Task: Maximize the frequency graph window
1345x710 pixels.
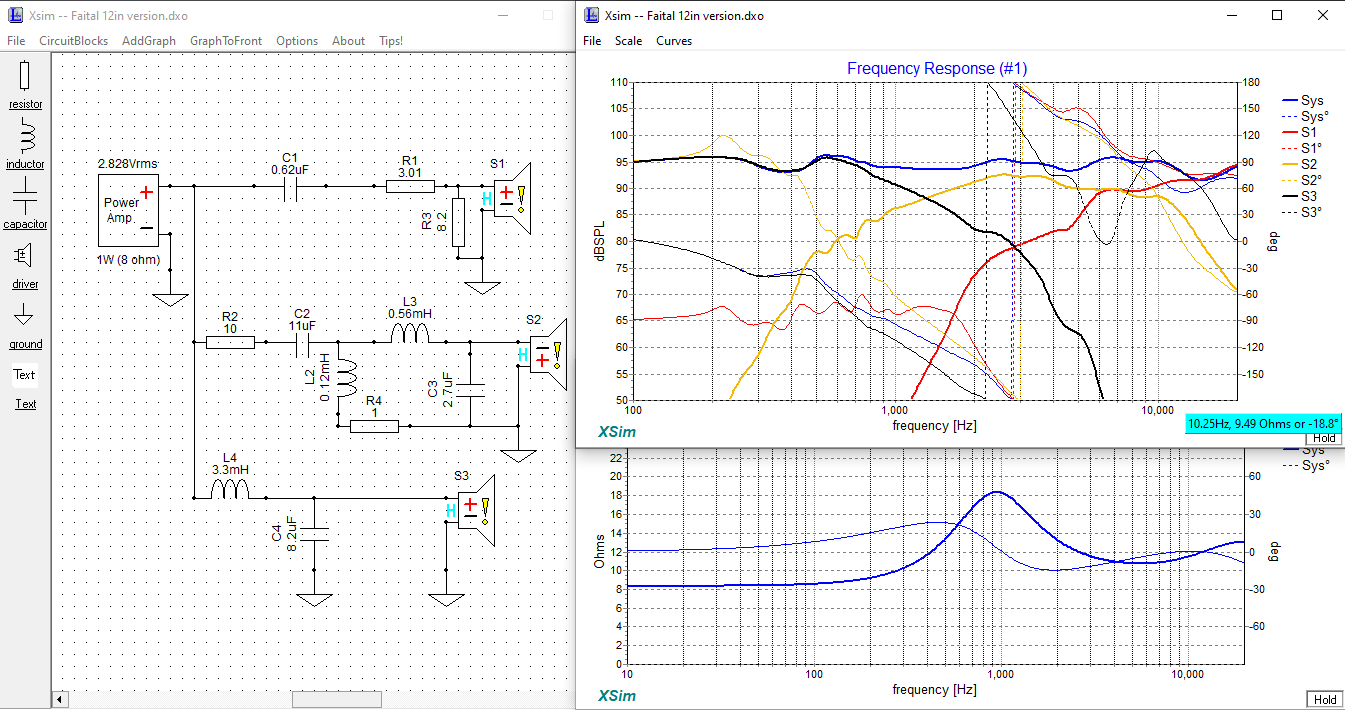Action: tap(1277, 15)
